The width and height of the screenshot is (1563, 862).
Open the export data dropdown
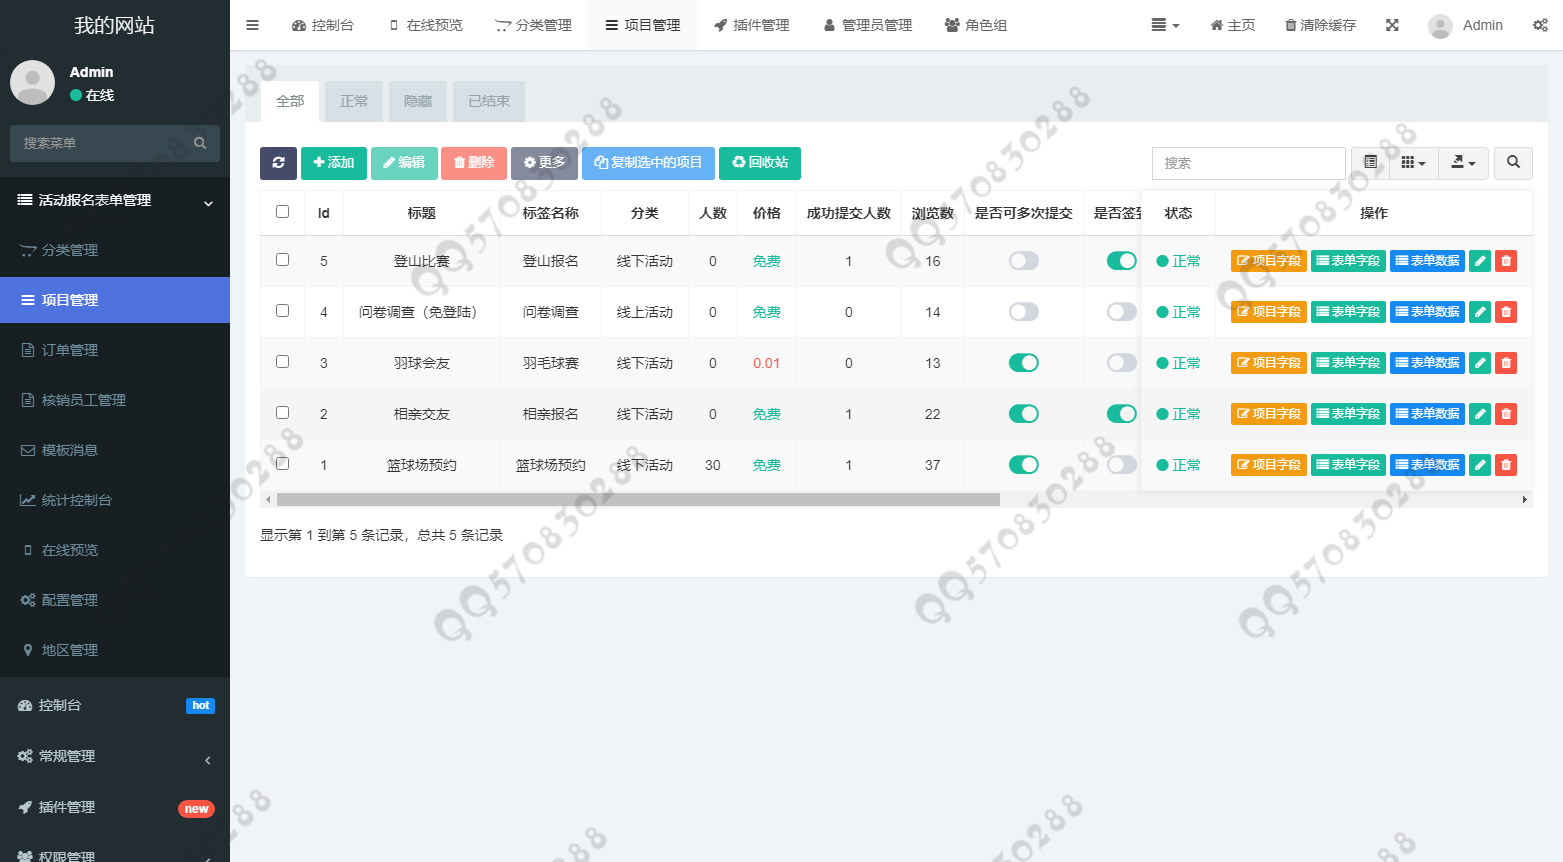(1463, 163)
